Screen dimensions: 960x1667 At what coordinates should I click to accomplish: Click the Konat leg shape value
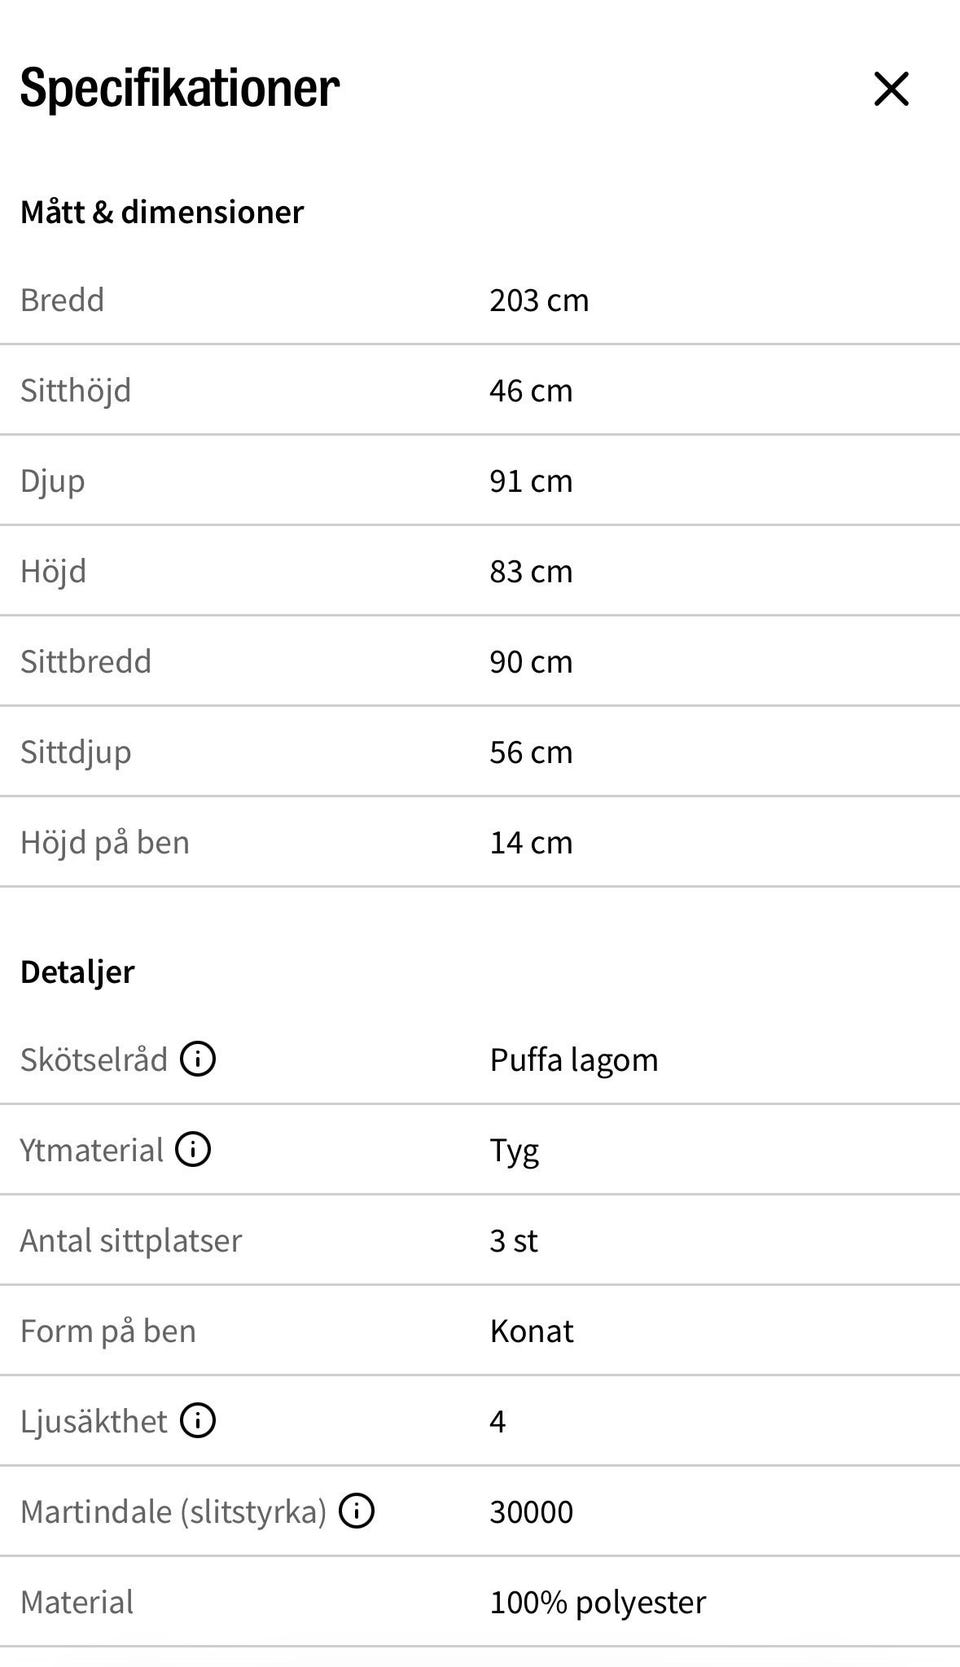[532, 1331]
